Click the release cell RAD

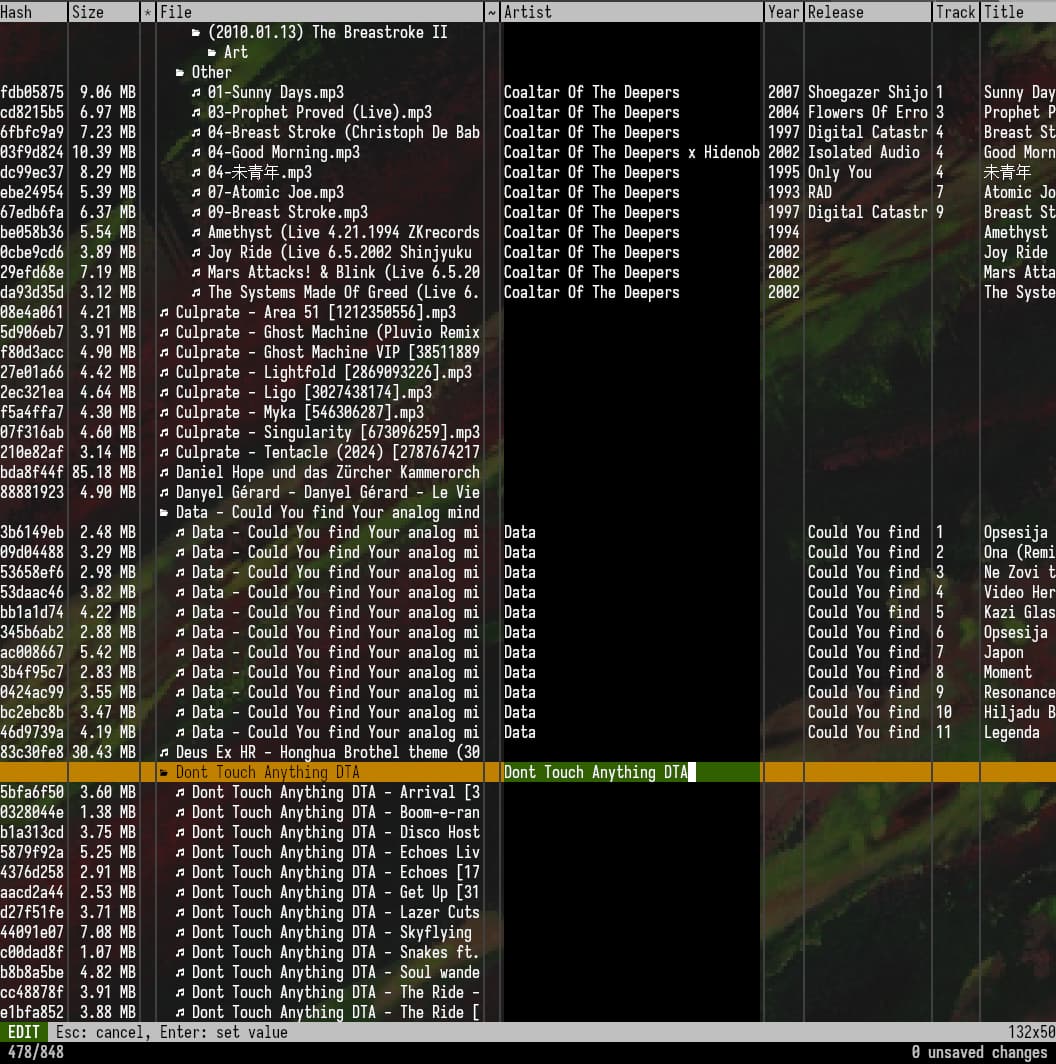pyautogui.click(x=819, y=193)
